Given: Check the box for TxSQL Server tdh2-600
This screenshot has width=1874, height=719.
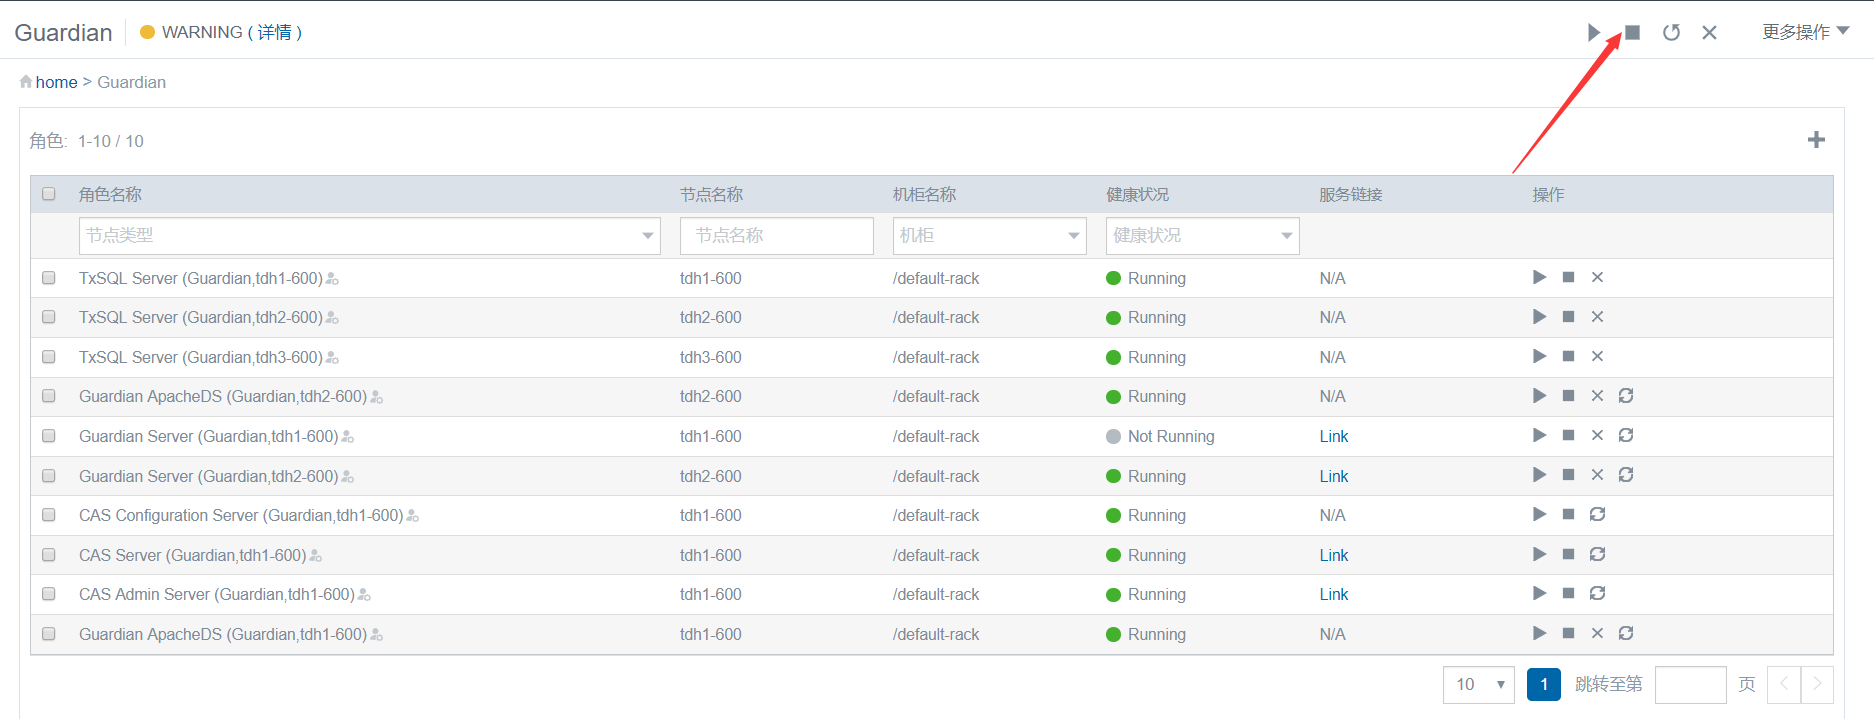Looking at the screenshot, I should coord(49,317).
